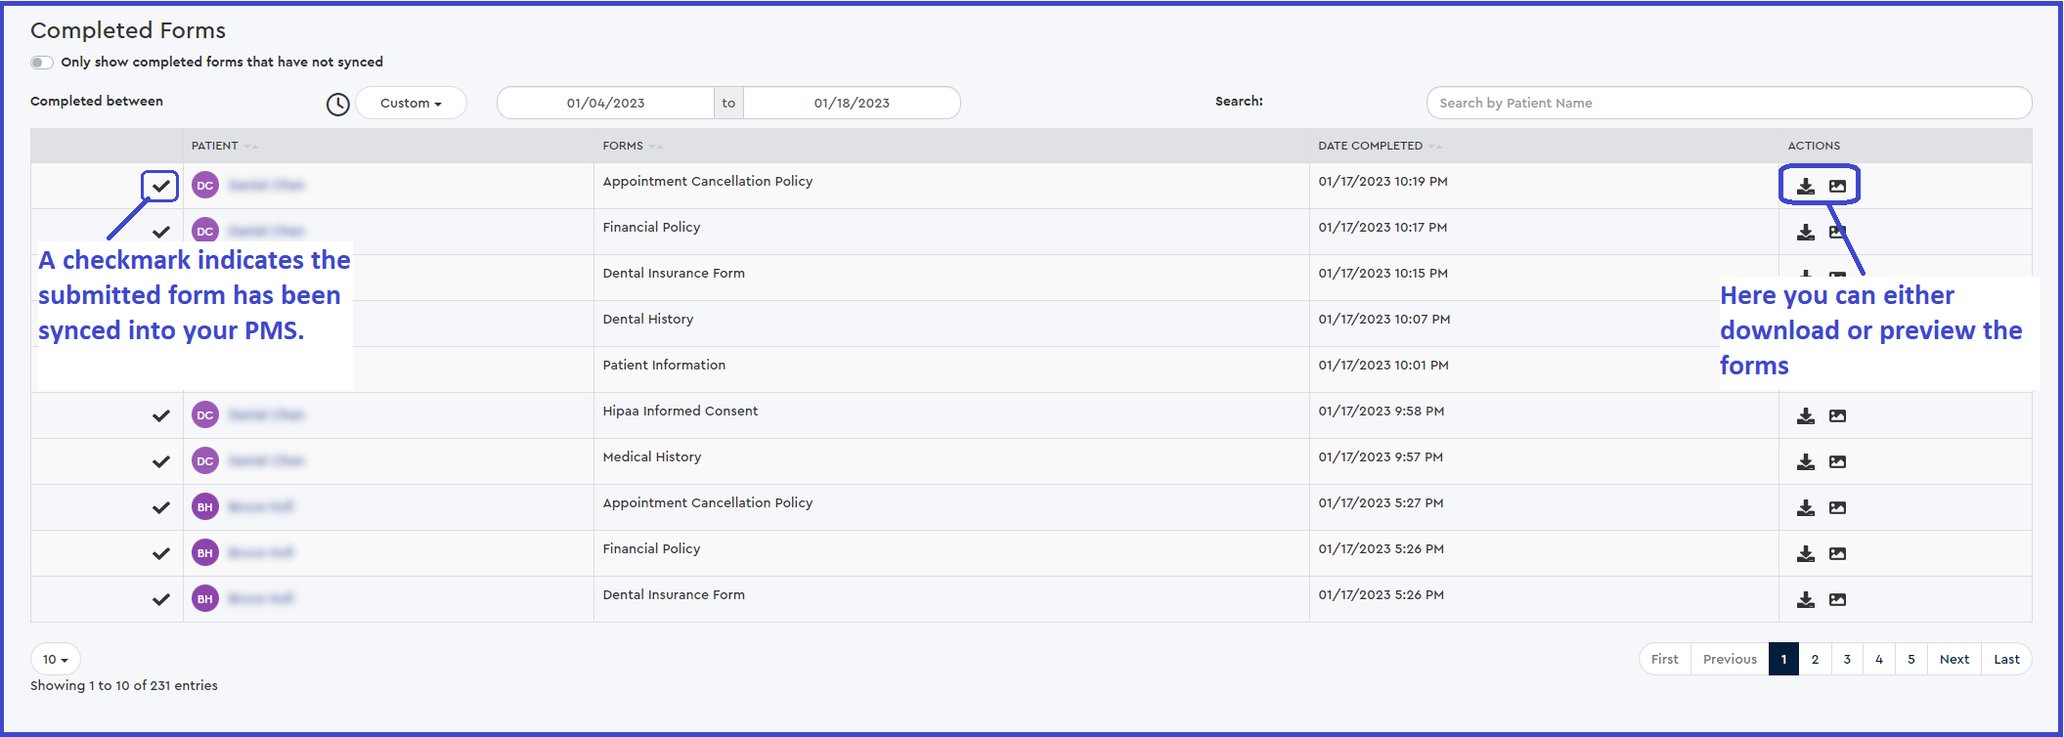Toggle only show forms that have not synced

click(42, 62)
